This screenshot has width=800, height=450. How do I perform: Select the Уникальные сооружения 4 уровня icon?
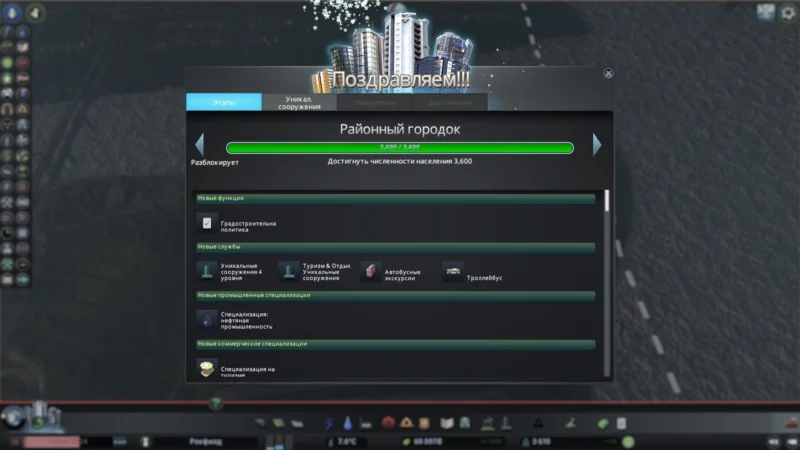pyautogui.click(x=207, y=271)
